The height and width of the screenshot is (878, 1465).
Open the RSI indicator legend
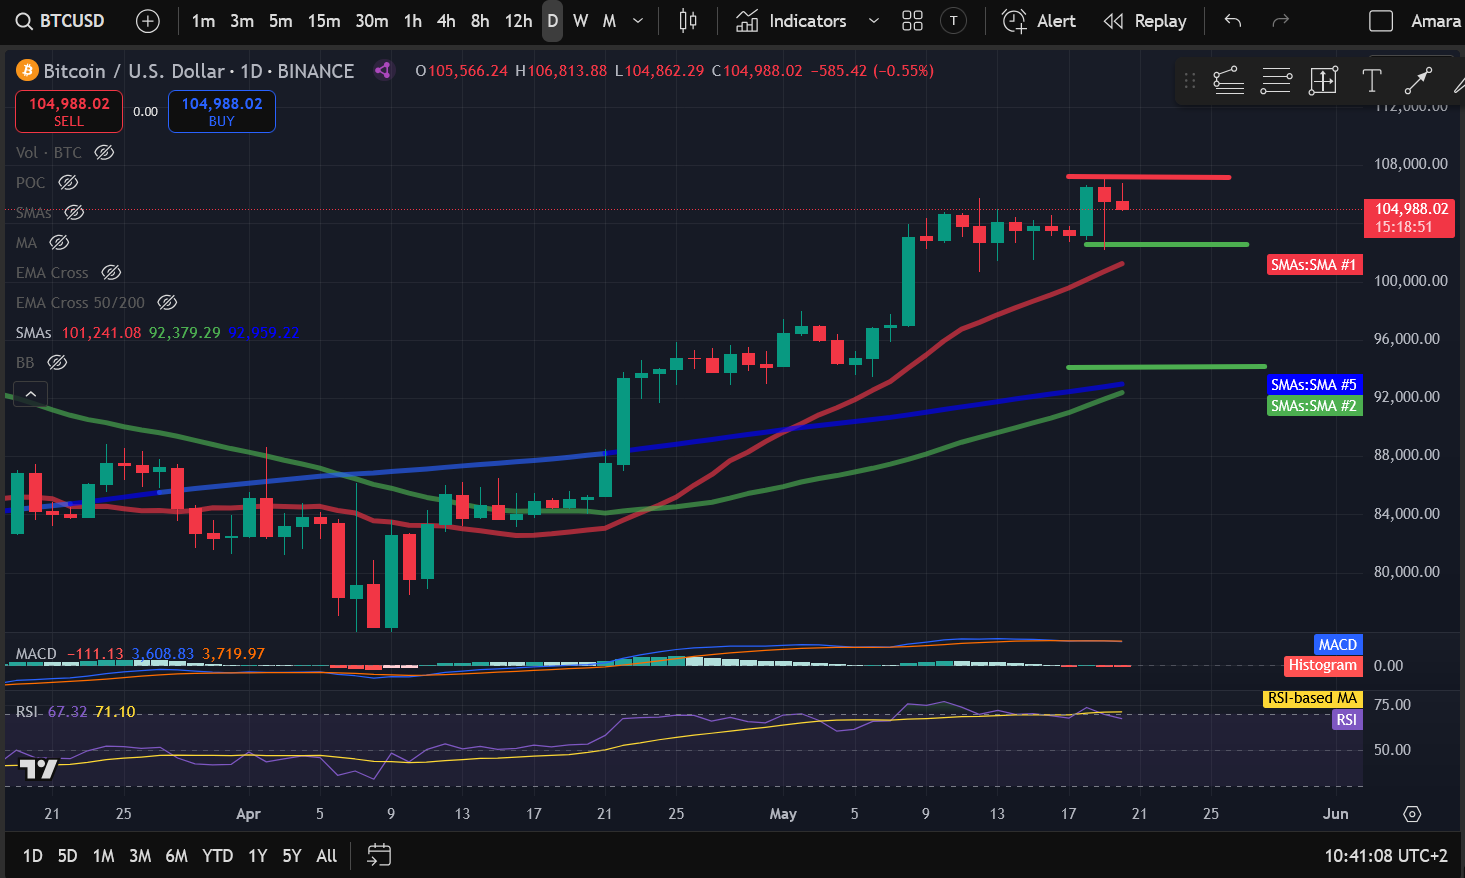27,712
